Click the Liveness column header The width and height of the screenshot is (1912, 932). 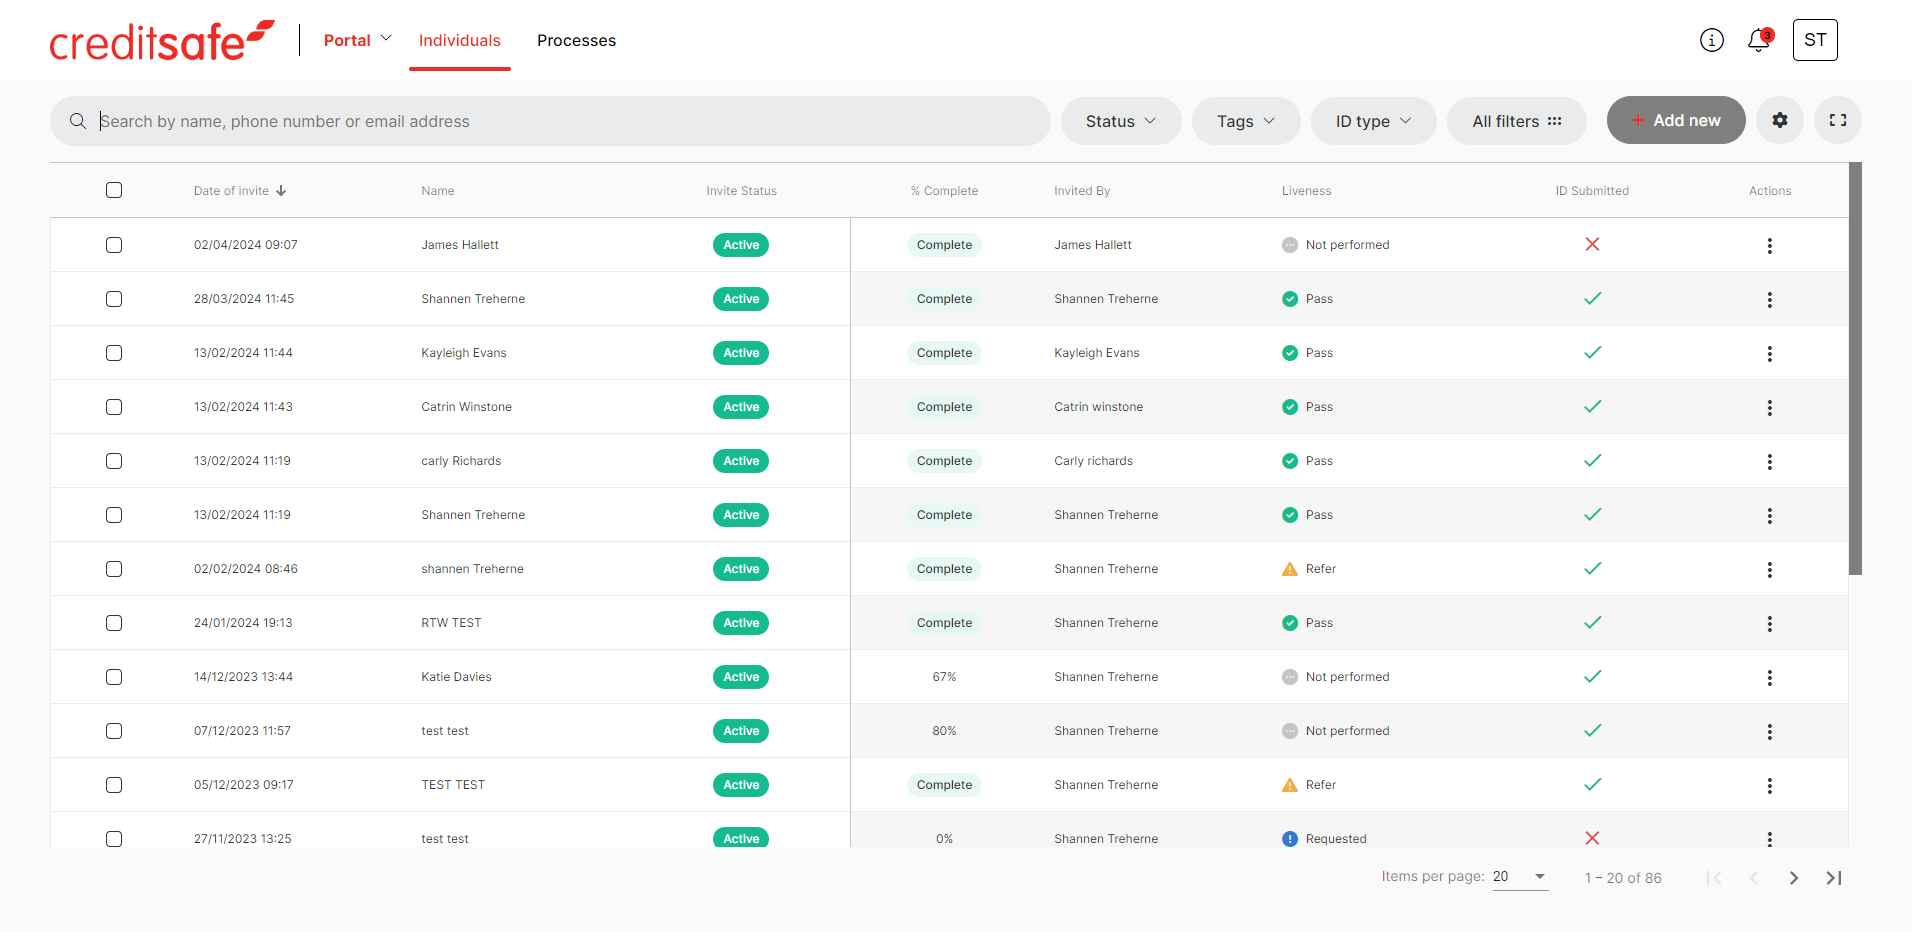[x=1306, y=191]
